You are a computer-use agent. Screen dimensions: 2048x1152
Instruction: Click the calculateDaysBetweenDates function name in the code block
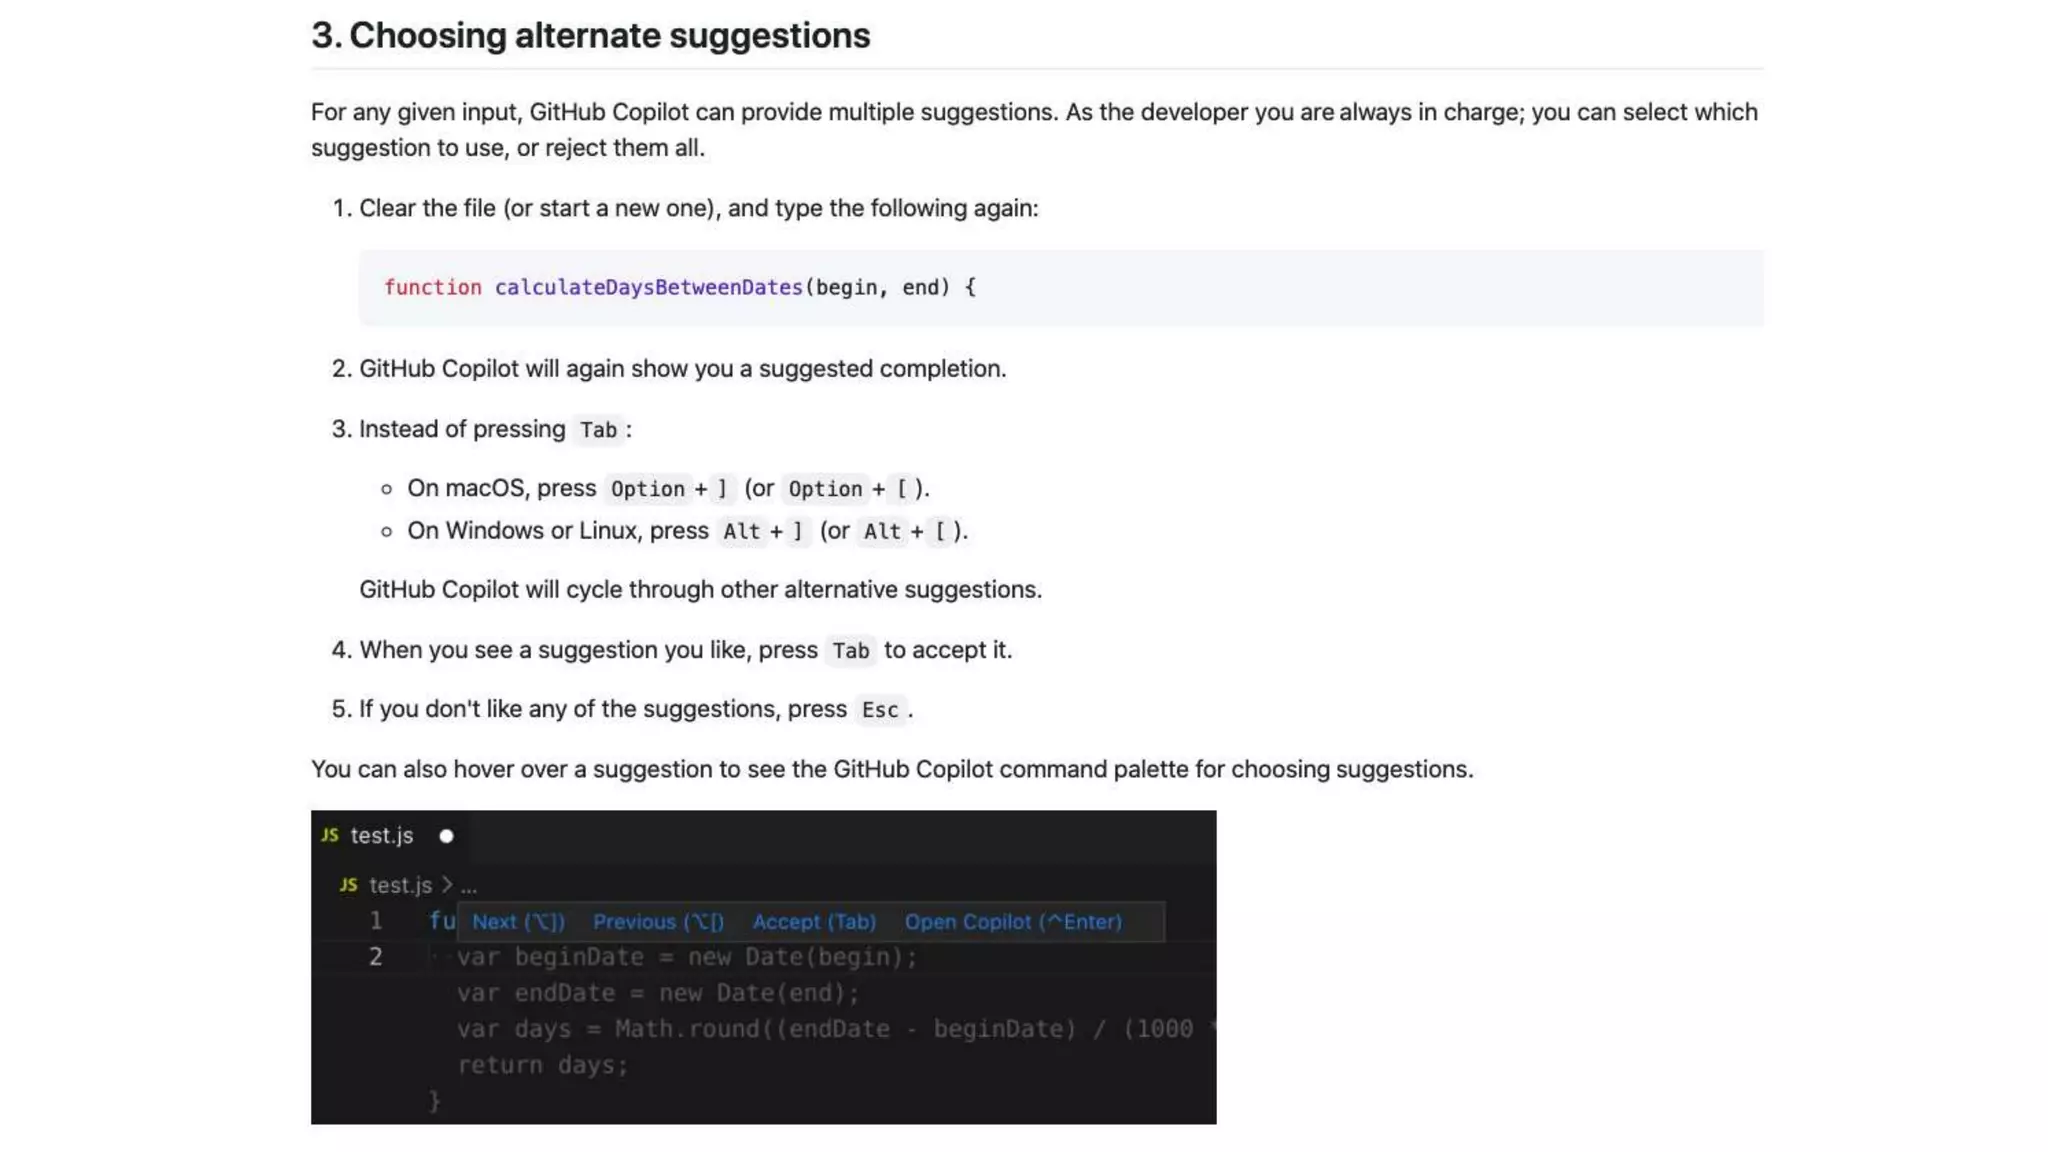pyautogui.click(x=648, y=288)
